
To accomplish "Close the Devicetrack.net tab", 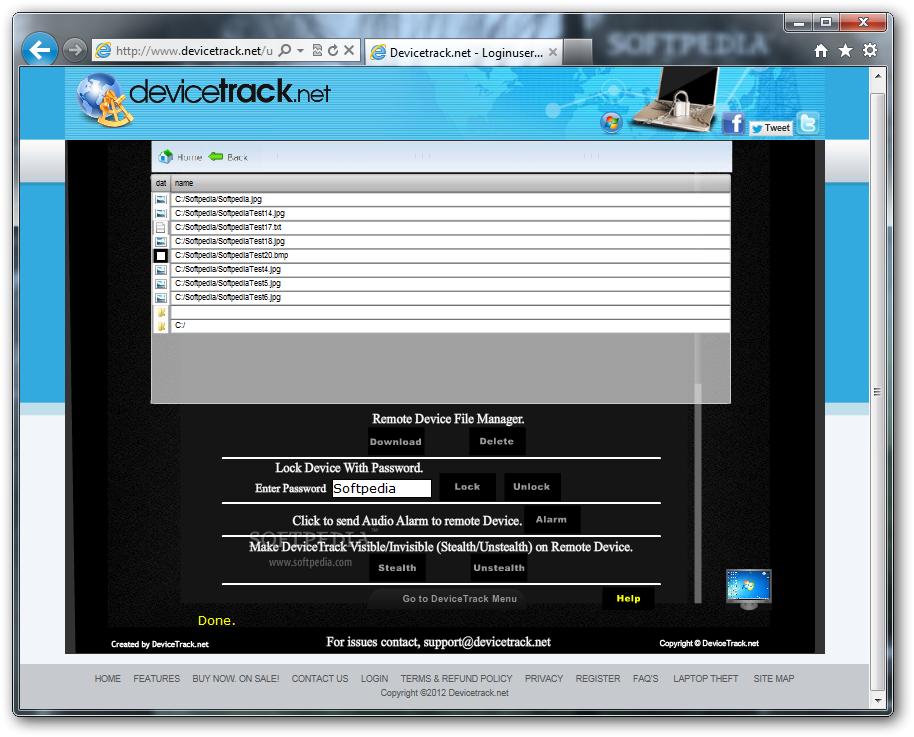I will click(x=553, y=52).
